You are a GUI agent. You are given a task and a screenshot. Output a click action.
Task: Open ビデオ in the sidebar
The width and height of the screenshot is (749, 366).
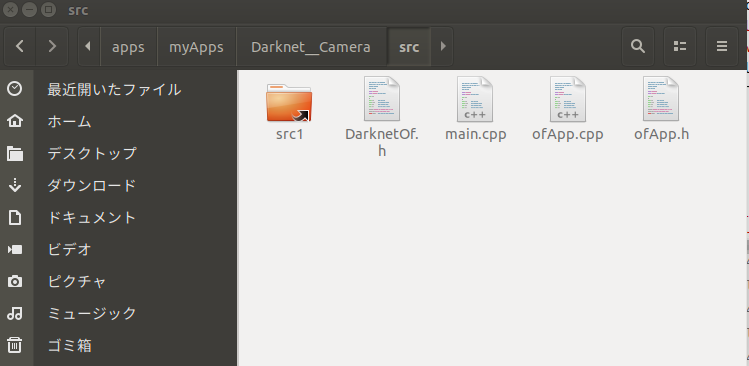(69, 249)
